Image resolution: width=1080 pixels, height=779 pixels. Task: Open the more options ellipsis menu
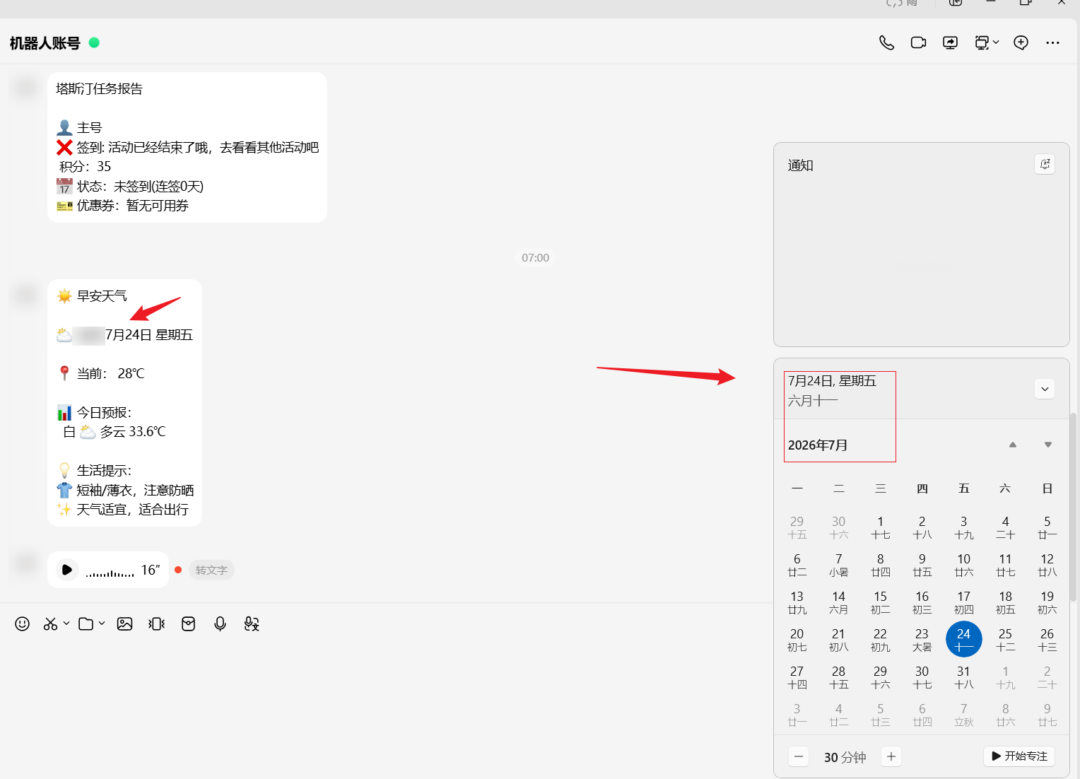point(1052,43)
